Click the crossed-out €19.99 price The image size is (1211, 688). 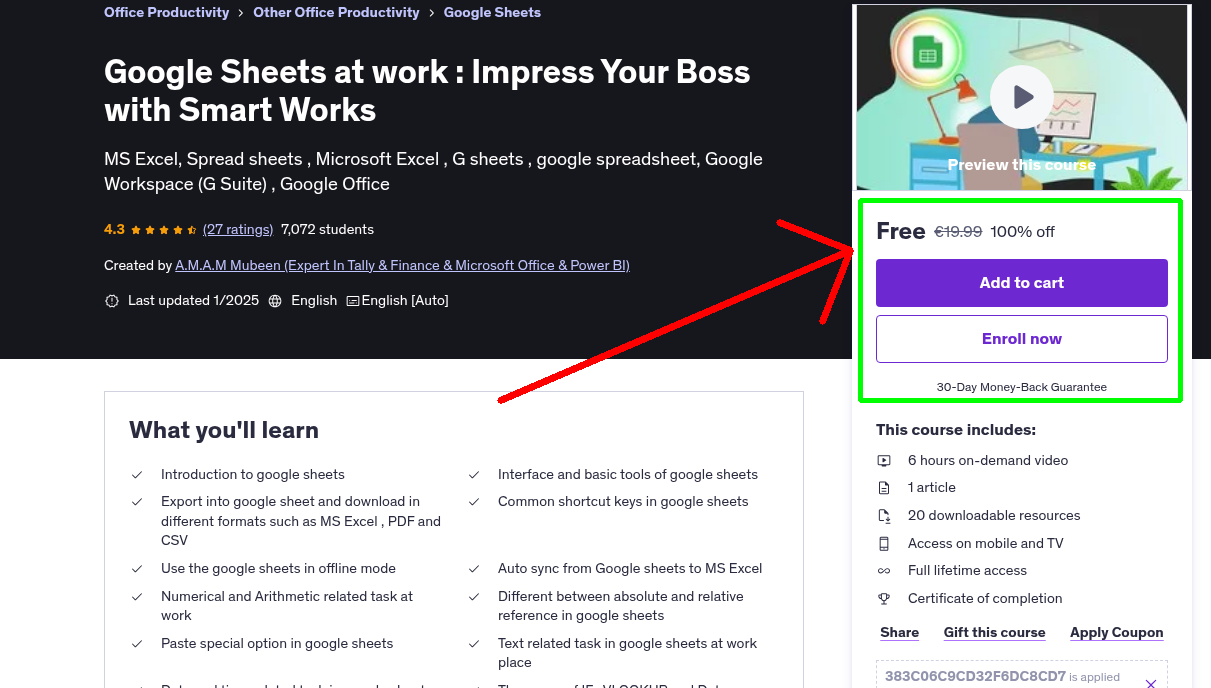pos(958,232)
